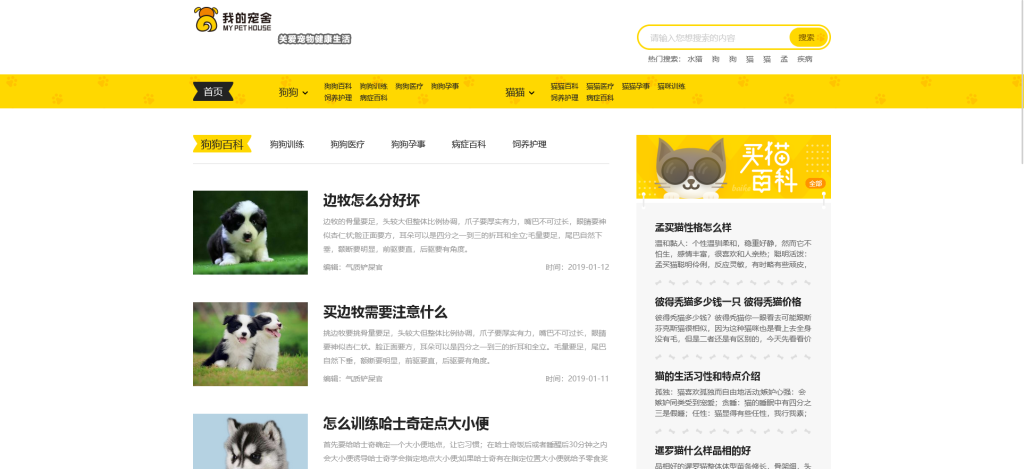Viewport: 1024px width, 469px height.
Task: Select the 狗狗孕事 tab
Action: click(408, 144)
